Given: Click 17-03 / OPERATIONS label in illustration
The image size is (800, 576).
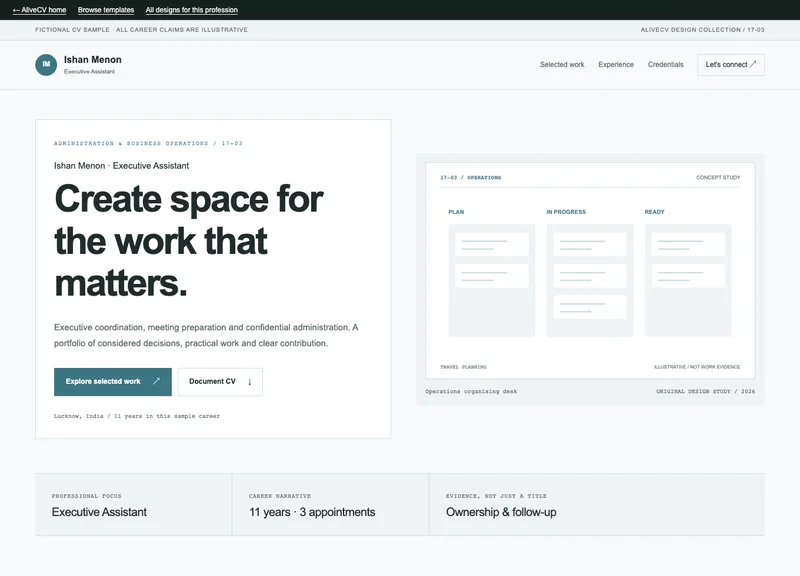Looking at the screenshot, I should (x=470, y=178).
